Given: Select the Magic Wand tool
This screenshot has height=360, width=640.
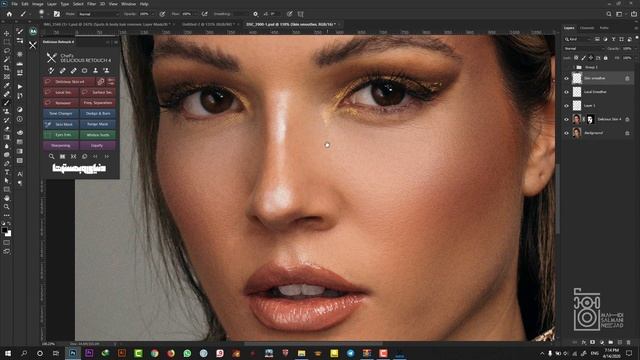Looking at the screenshot, I should pos(7,59).
